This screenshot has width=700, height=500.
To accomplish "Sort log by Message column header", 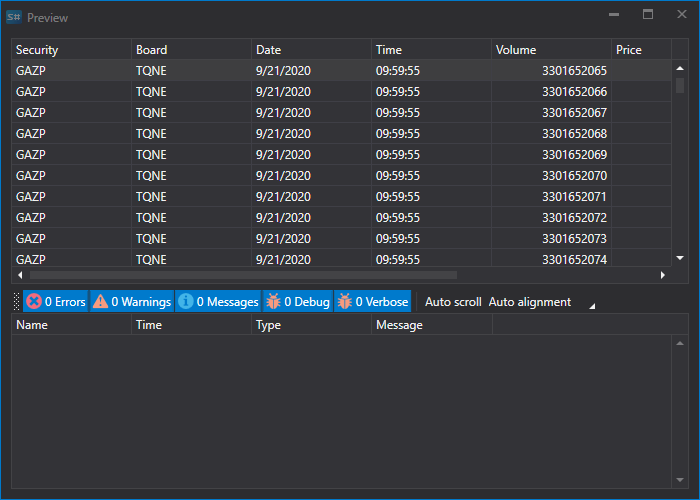I will 432,325.
